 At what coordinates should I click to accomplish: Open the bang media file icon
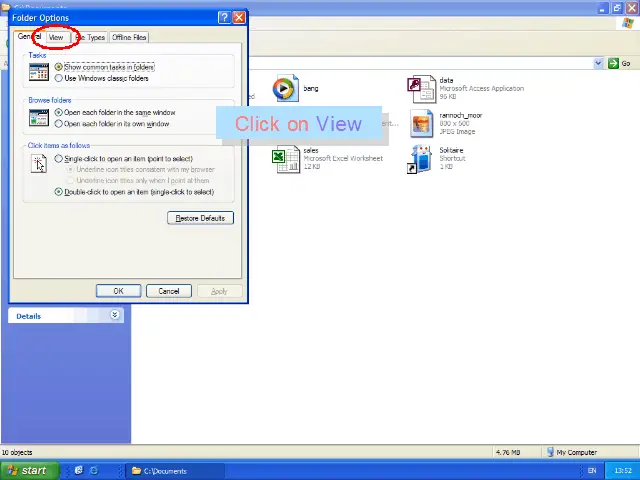click(x=285, y=89)
